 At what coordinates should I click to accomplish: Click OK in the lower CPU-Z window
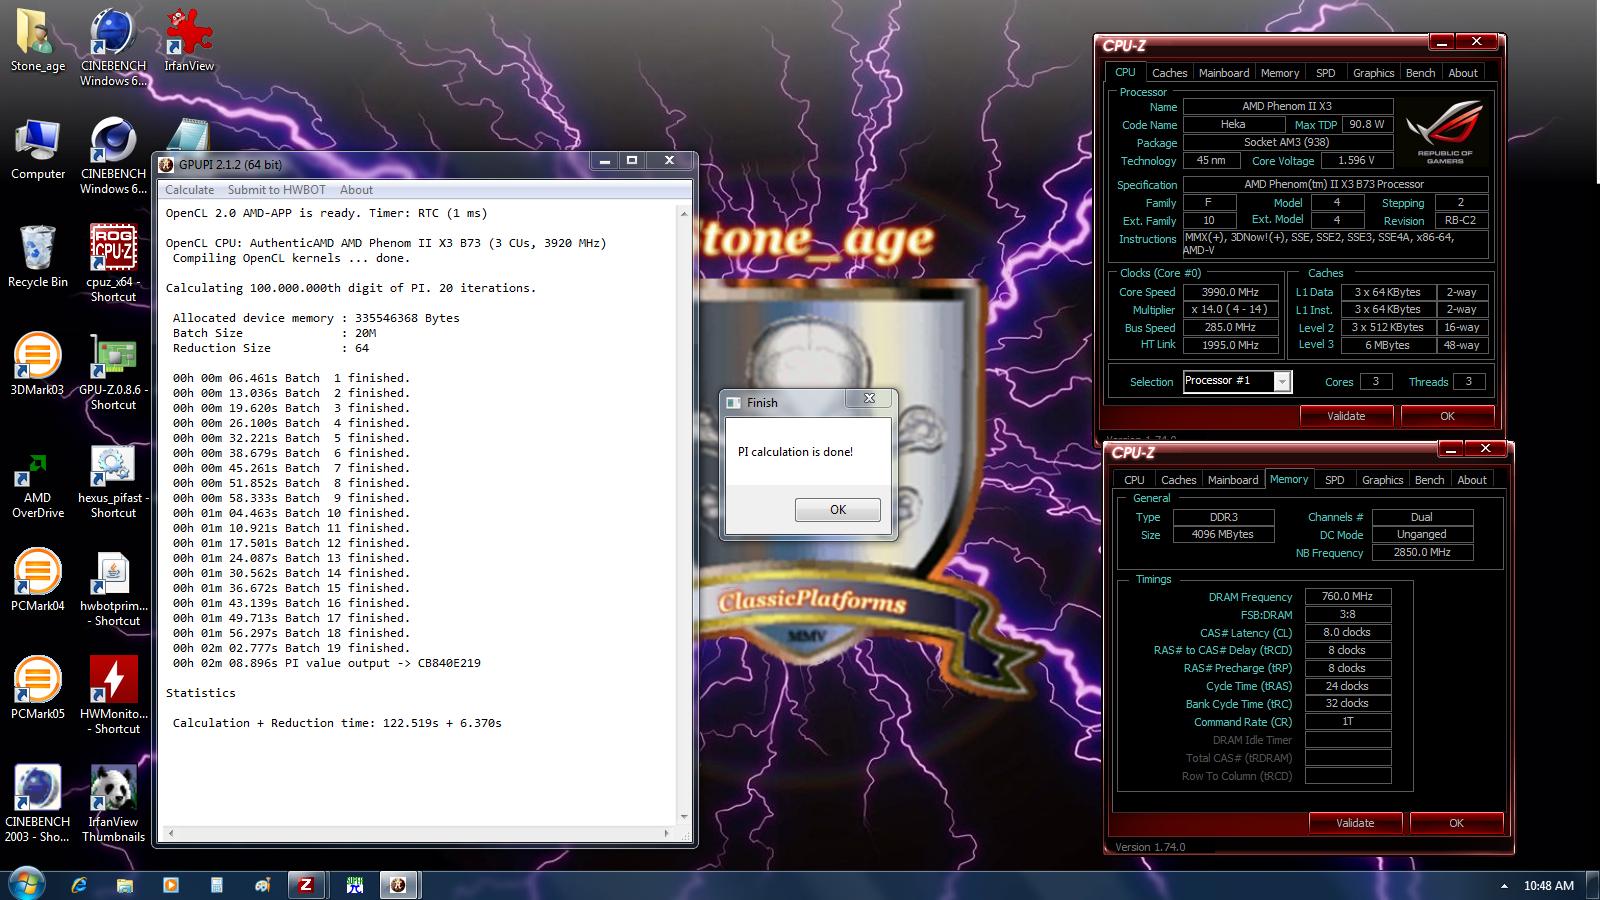1456,823
